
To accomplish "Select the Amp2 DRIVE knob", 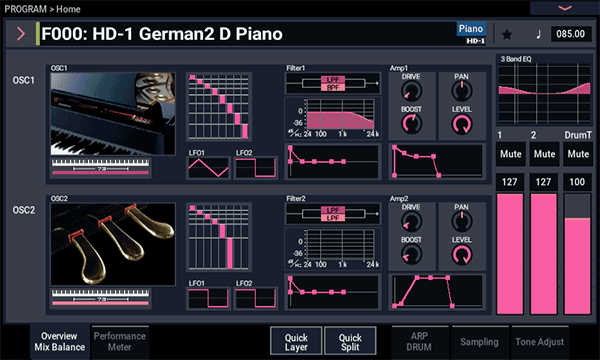I will pyautogui.click(x=411, y=221).
